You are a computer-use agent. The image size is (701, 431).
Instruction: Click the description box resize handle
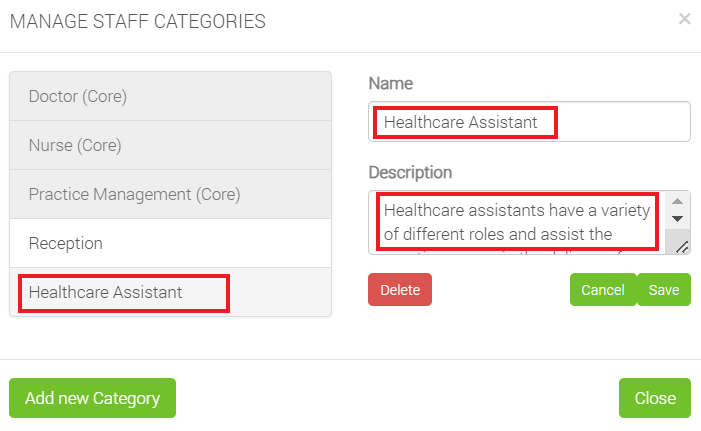pos(681,246)
